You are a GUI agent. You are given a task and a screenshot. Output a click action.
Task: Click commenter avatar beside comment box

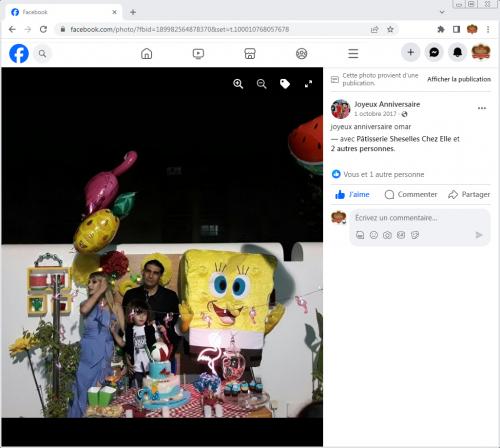click(338, 217)
